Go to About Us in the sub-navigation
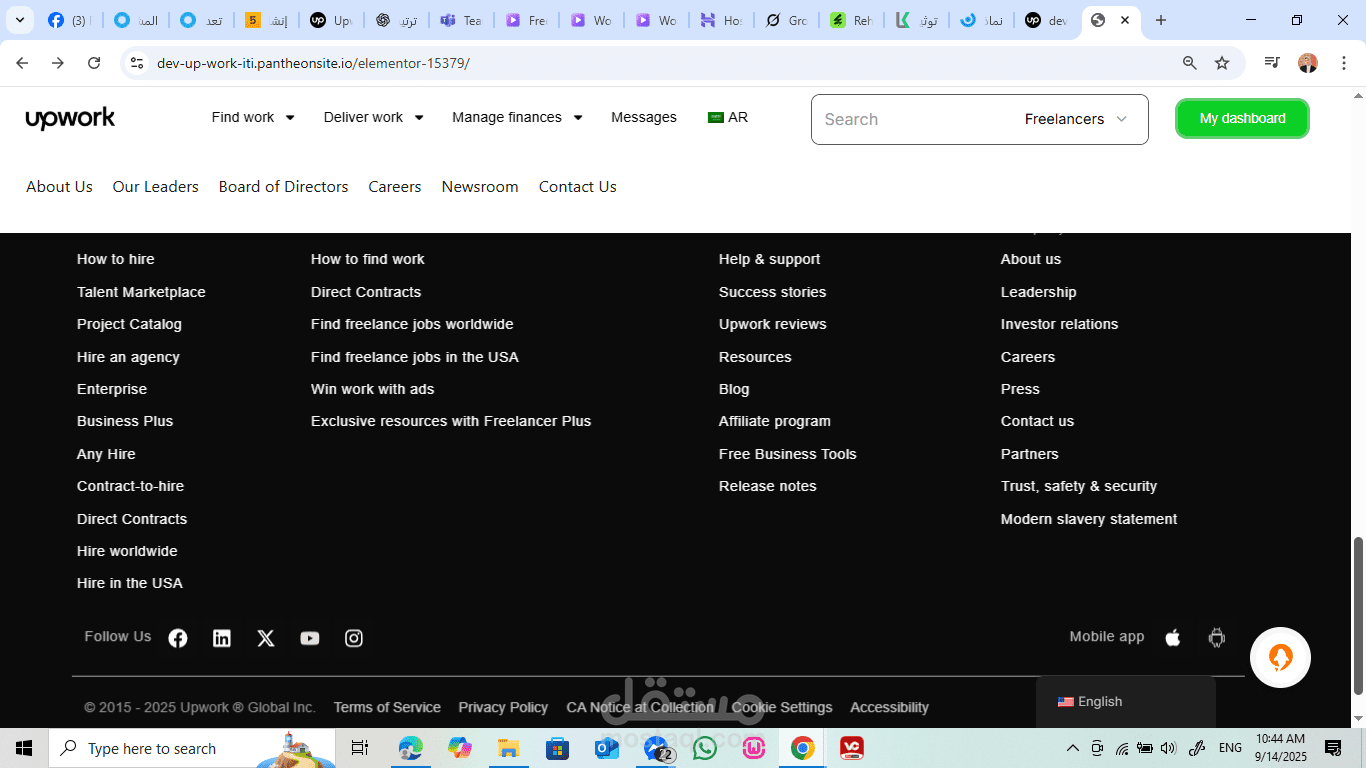The height and width of the screenshot is (768, 1366). [59, 187]
